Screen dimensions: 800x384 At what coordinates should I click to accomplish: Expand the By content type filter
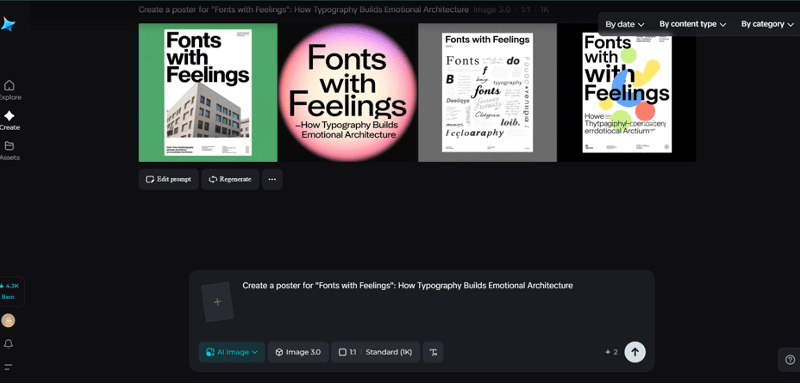692,24
